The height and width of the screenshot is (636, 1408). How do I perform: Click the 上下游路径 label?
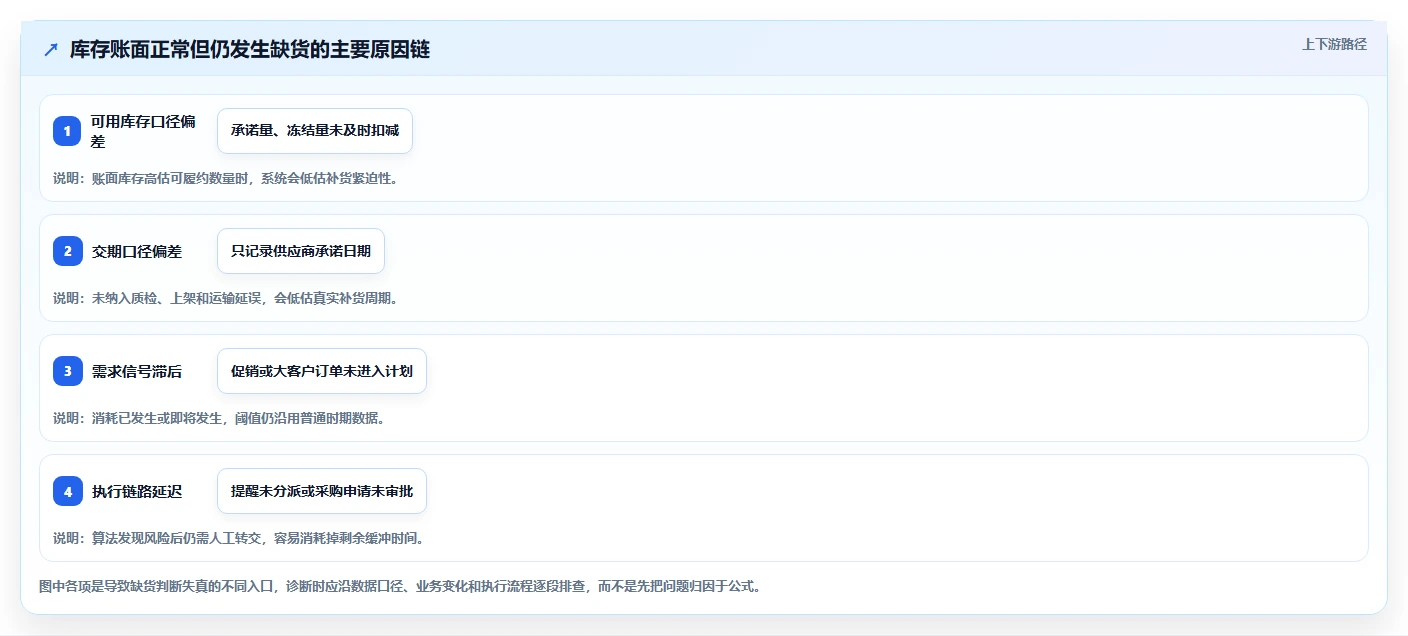[x=1334, y=44]
